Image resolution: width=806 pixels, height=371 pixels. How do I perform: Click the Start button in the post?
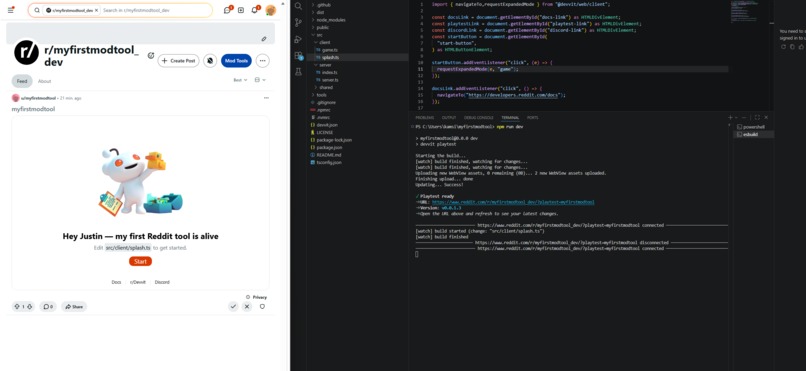click(140, 262)
